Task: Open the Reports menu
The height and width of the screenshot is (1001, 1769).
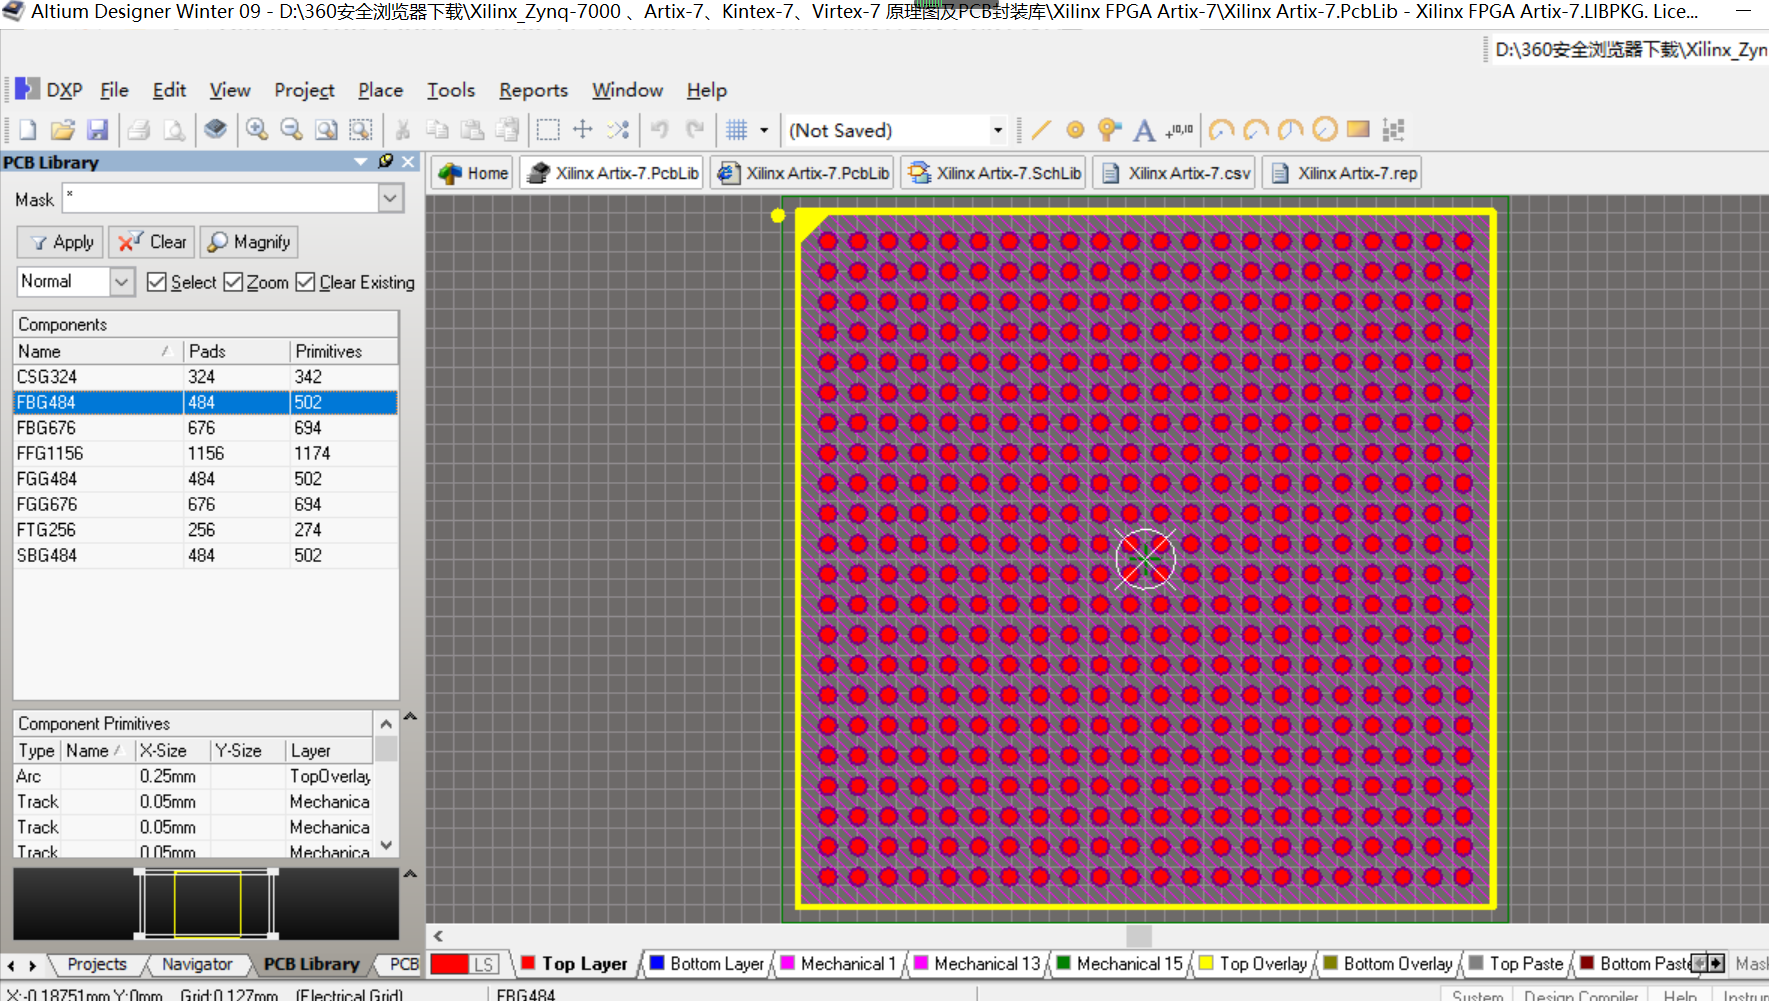Action: [x=533, y=90]
